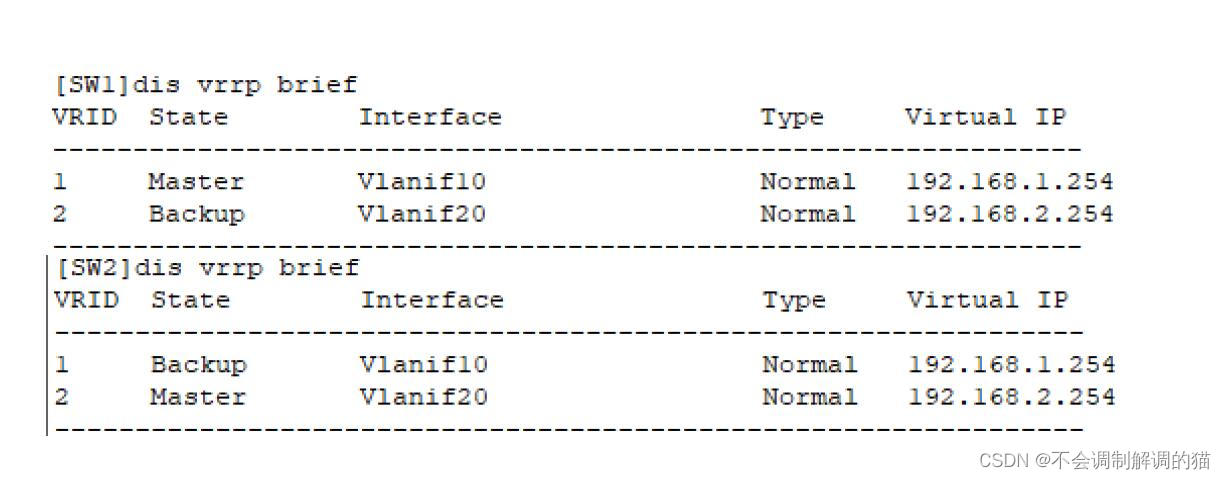Click the [SW2]dis vrrp brief command line

[207, 268]
